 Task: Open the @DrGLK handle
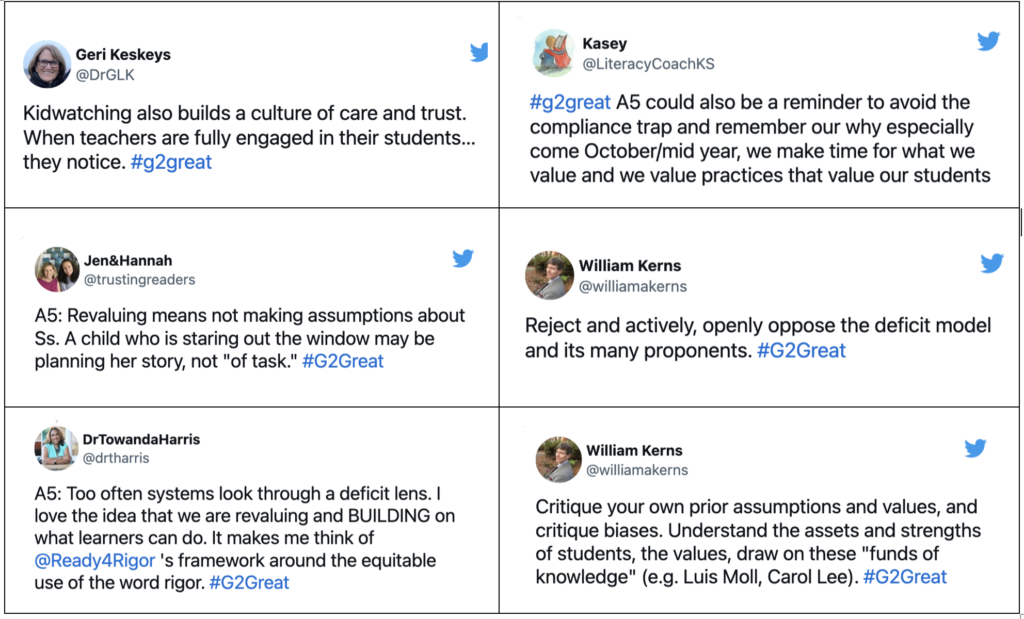pyautogui.click(x=105, y=74)
